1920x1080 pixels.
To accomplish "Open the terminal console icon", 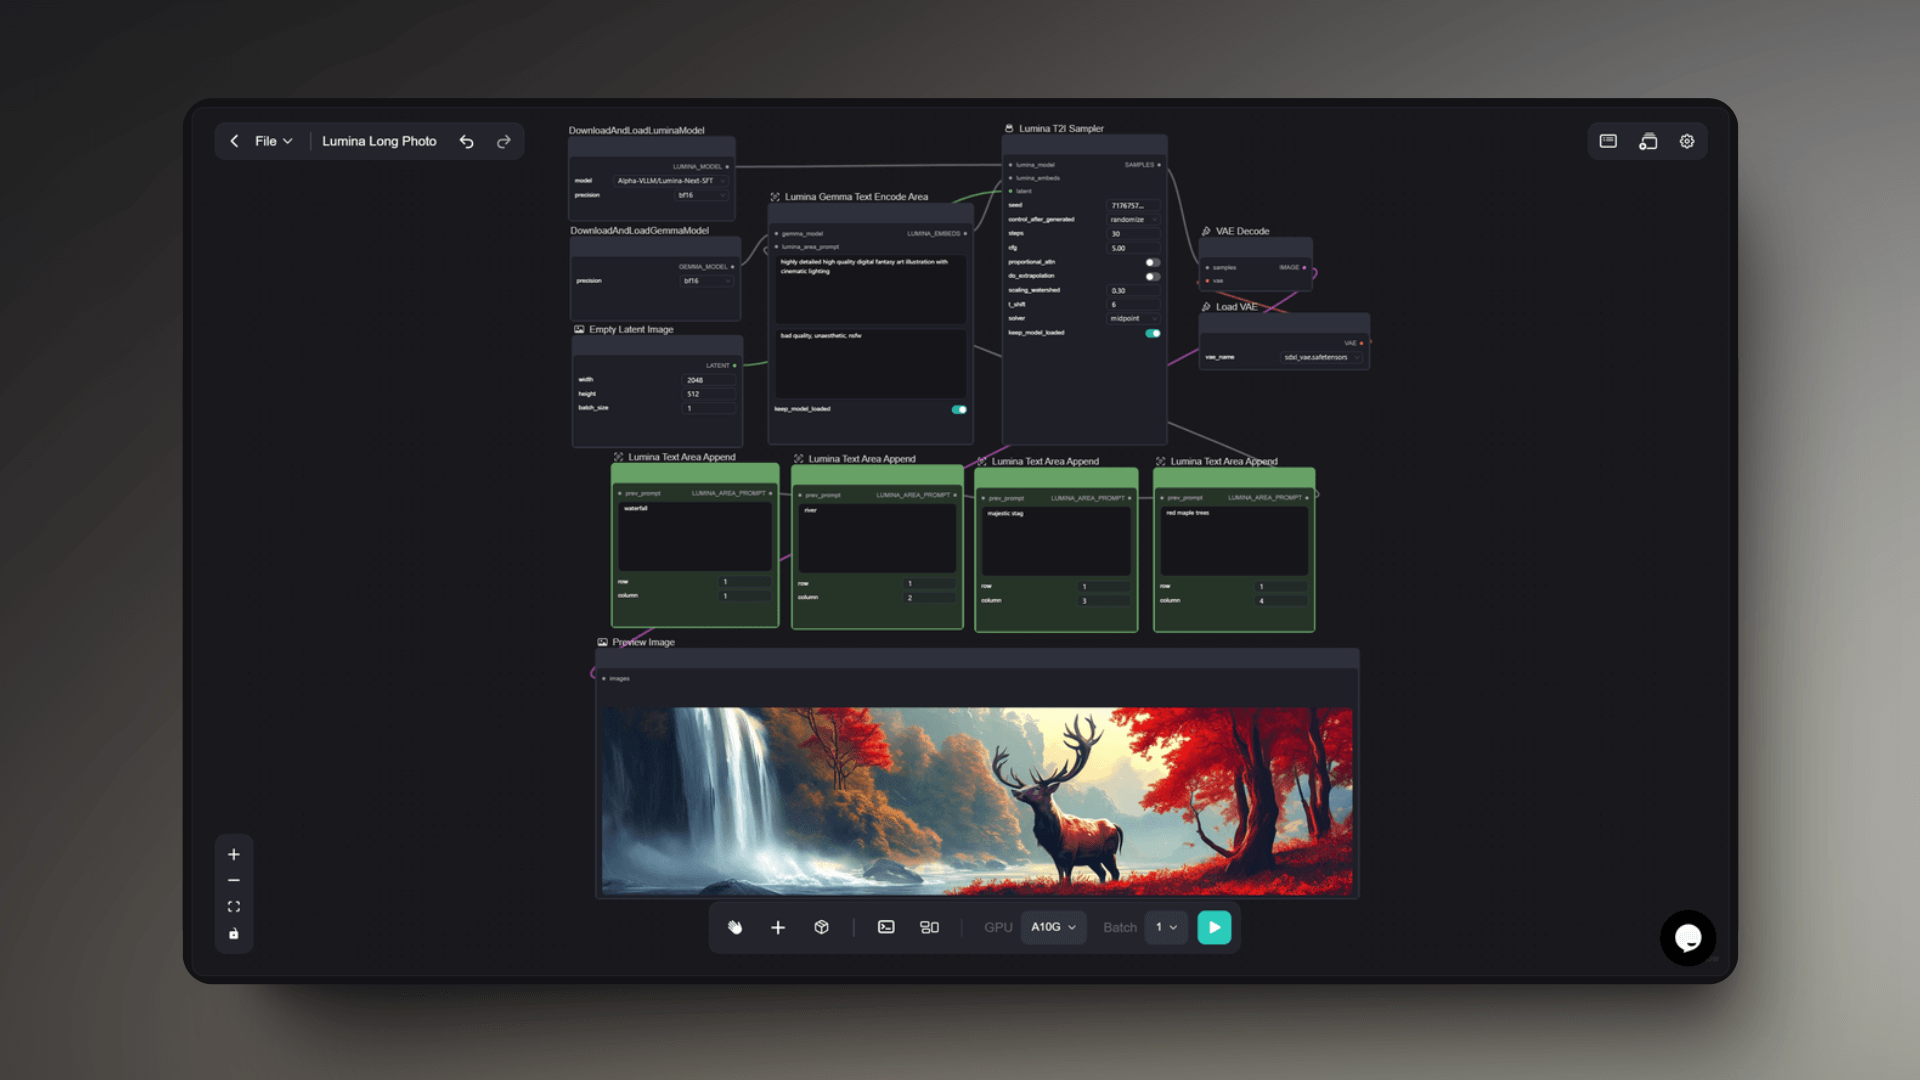I will [x=886, y=927].
